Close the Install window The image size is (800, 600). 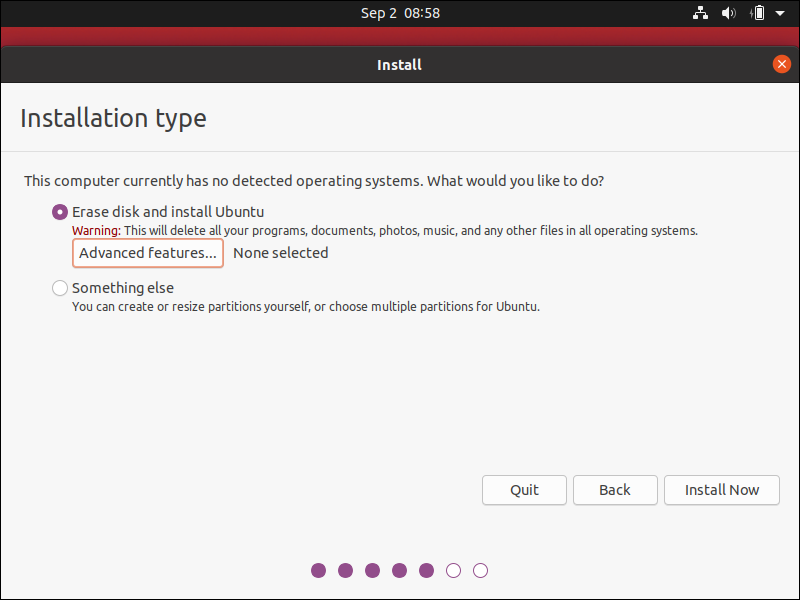pos(781,64)
